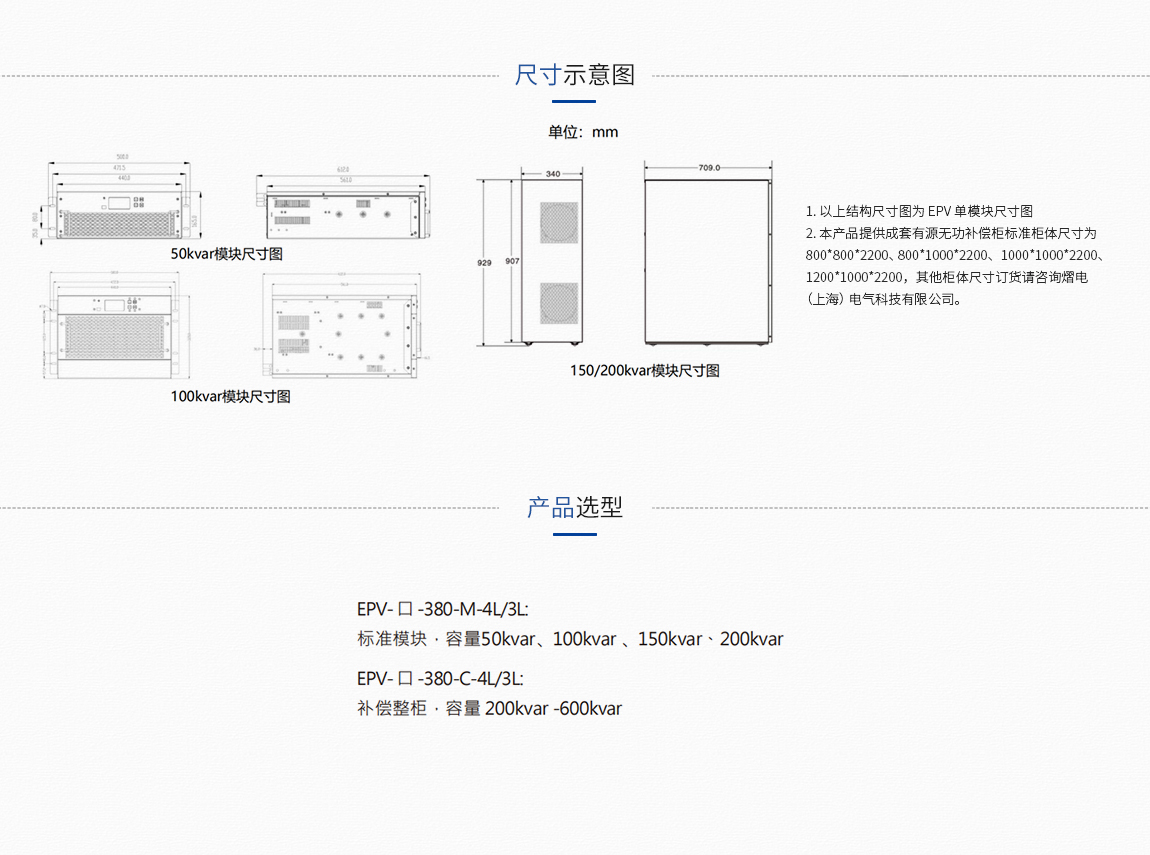The width and height of the screenshot is (1150, 855).
Task: Click the 产品选型 section heading
Action: [575, 508]
